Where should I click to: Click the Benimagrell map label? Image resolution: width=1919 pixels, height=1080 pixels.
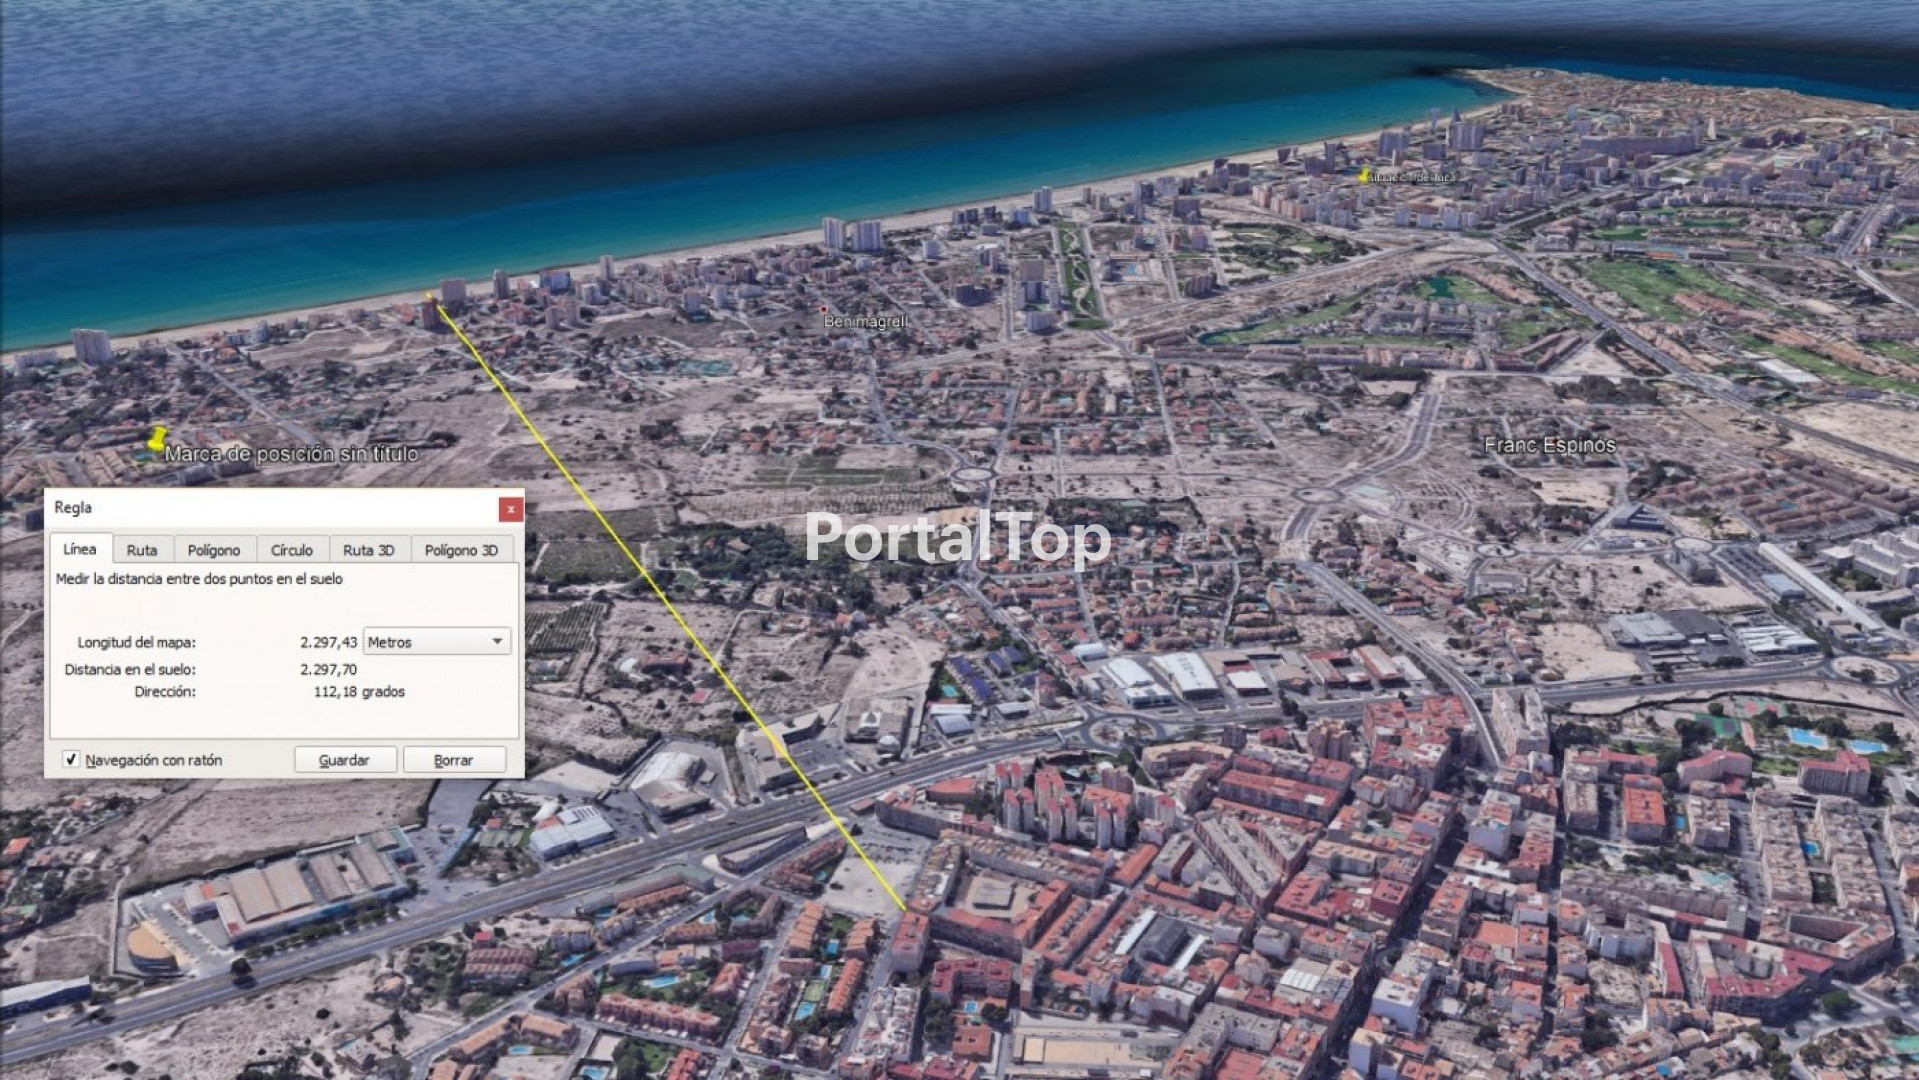tap(866, 322)
